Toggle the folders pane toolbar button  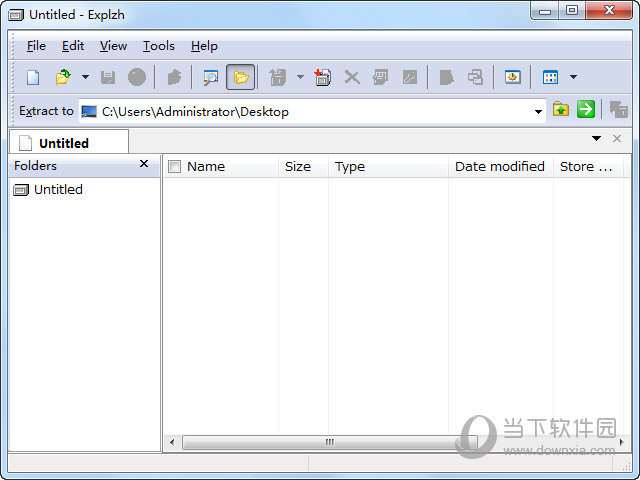(241, 77)
